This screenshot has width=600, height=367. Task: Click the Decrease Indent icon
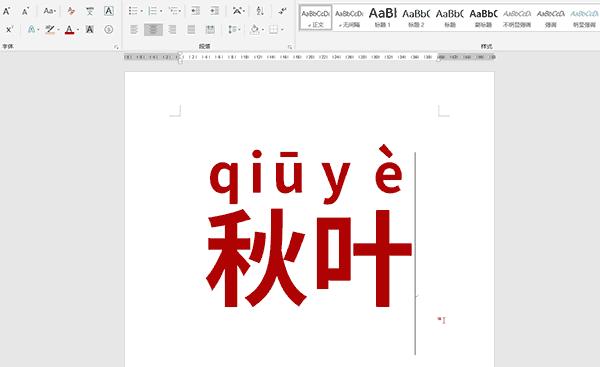pos(196,11)
